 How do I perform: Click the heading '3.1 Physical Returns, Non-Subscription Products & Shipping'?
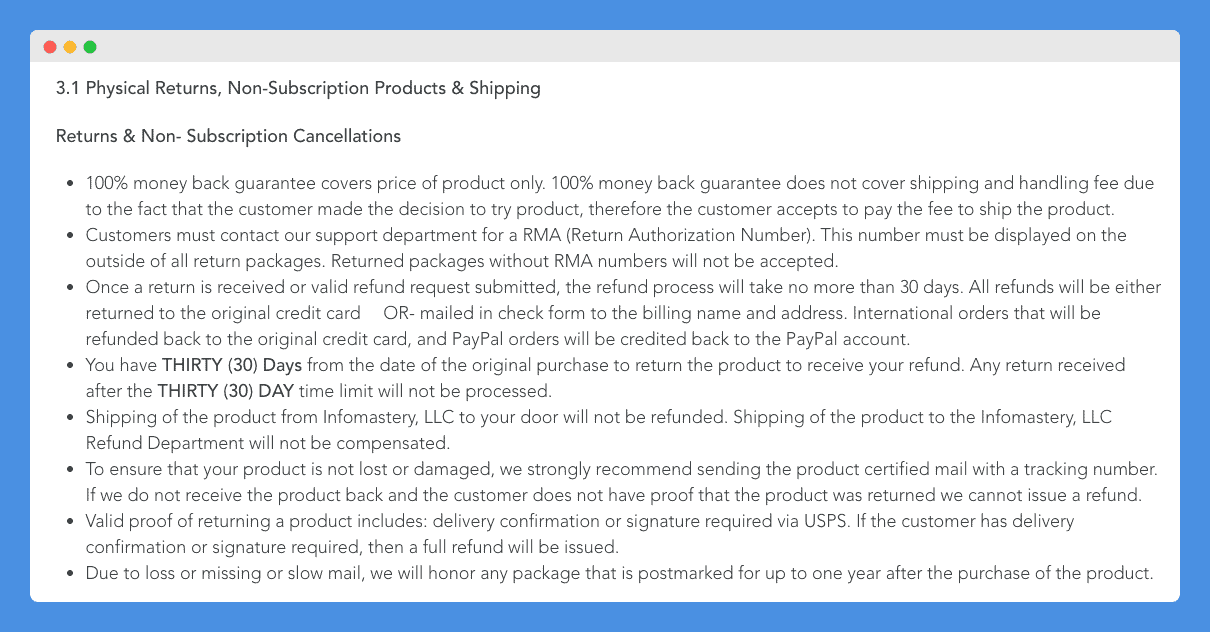298,88
